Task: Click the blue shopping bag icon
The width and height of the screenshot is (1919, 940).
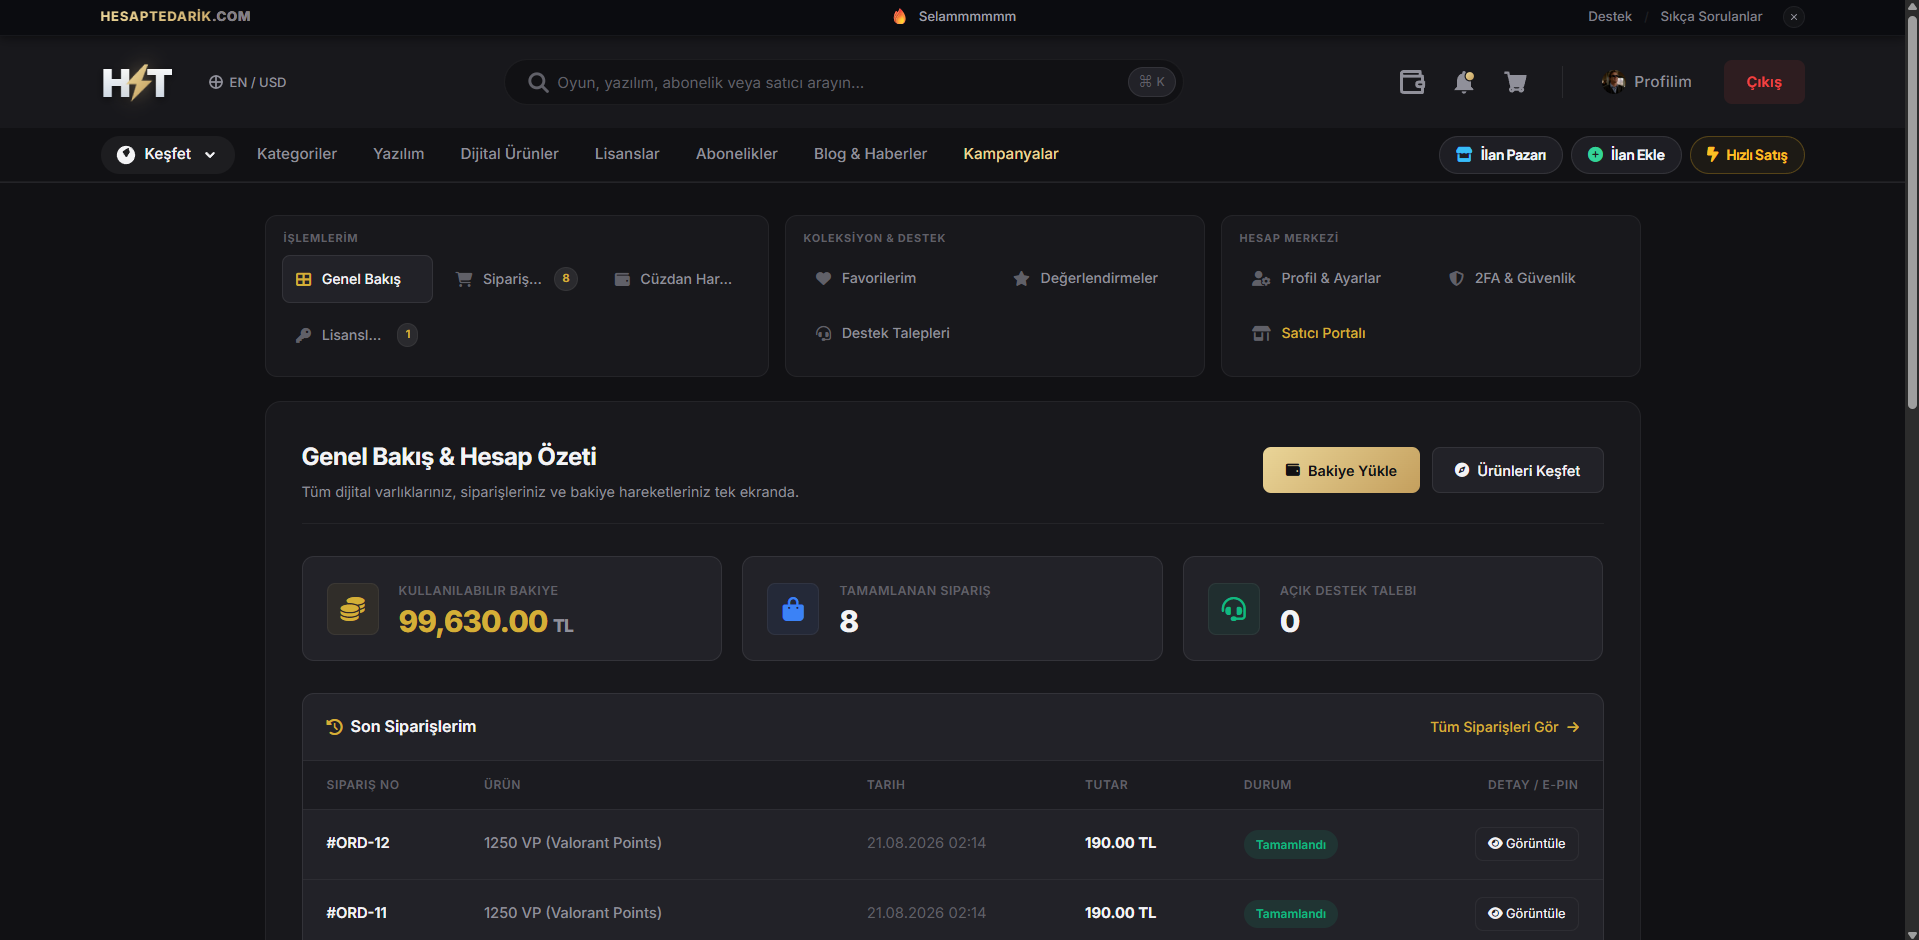Action: click(793, 609)
